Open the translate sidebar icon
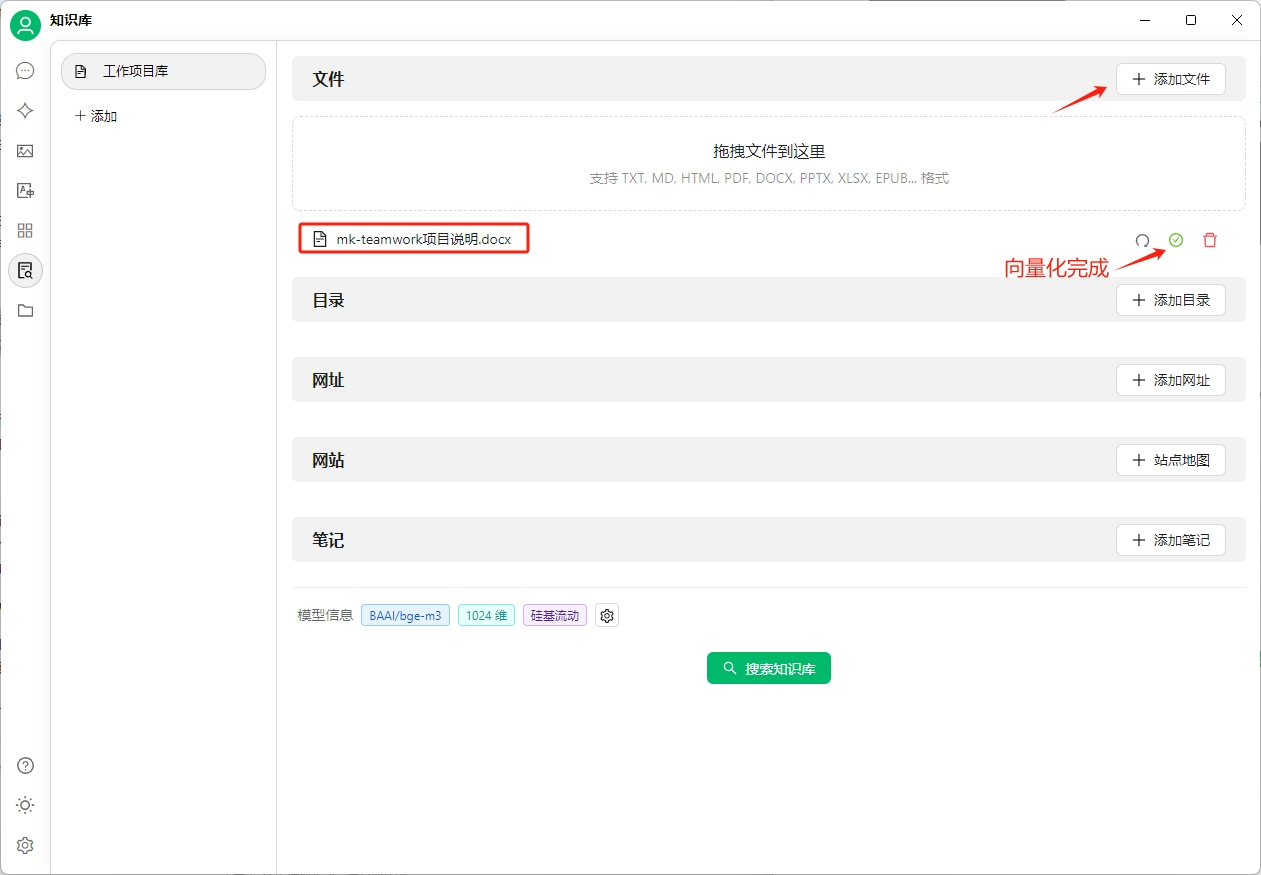Image resolution: width=1261 pixels, height=875 pixels. click(x=25, y=191)
